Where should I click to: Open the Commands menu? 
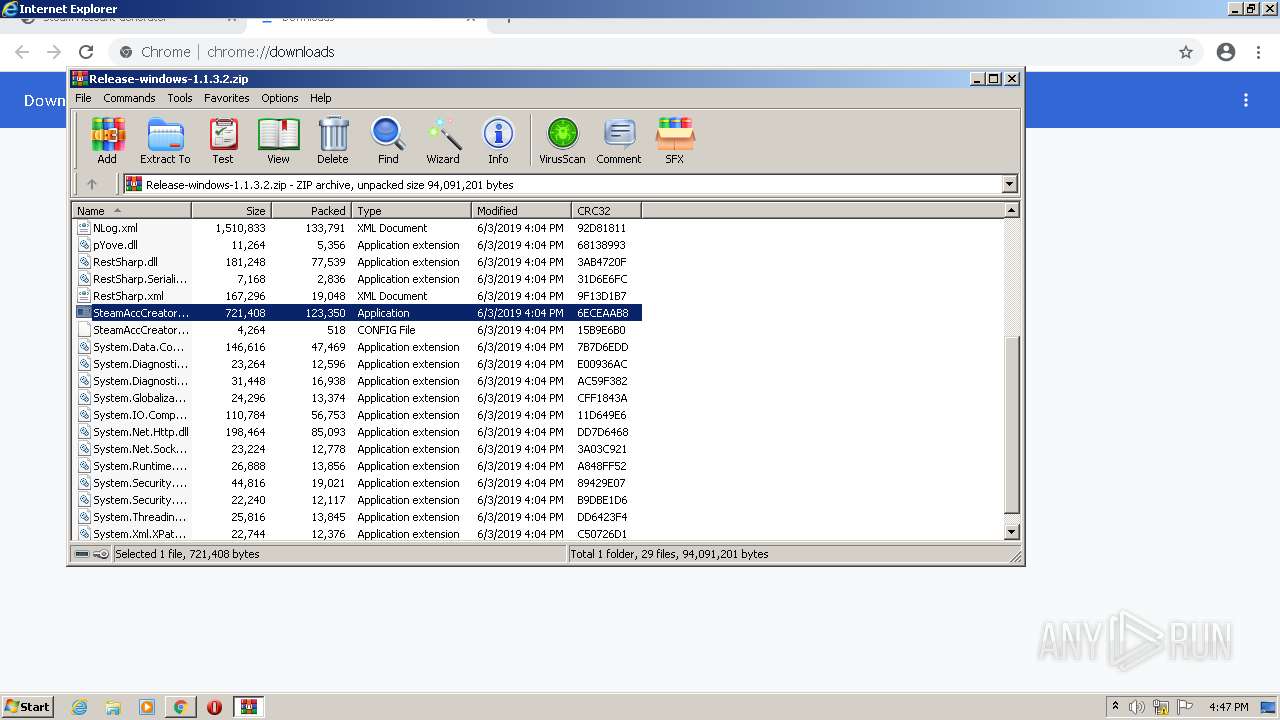pyautogui.click(x=129, y=98)
